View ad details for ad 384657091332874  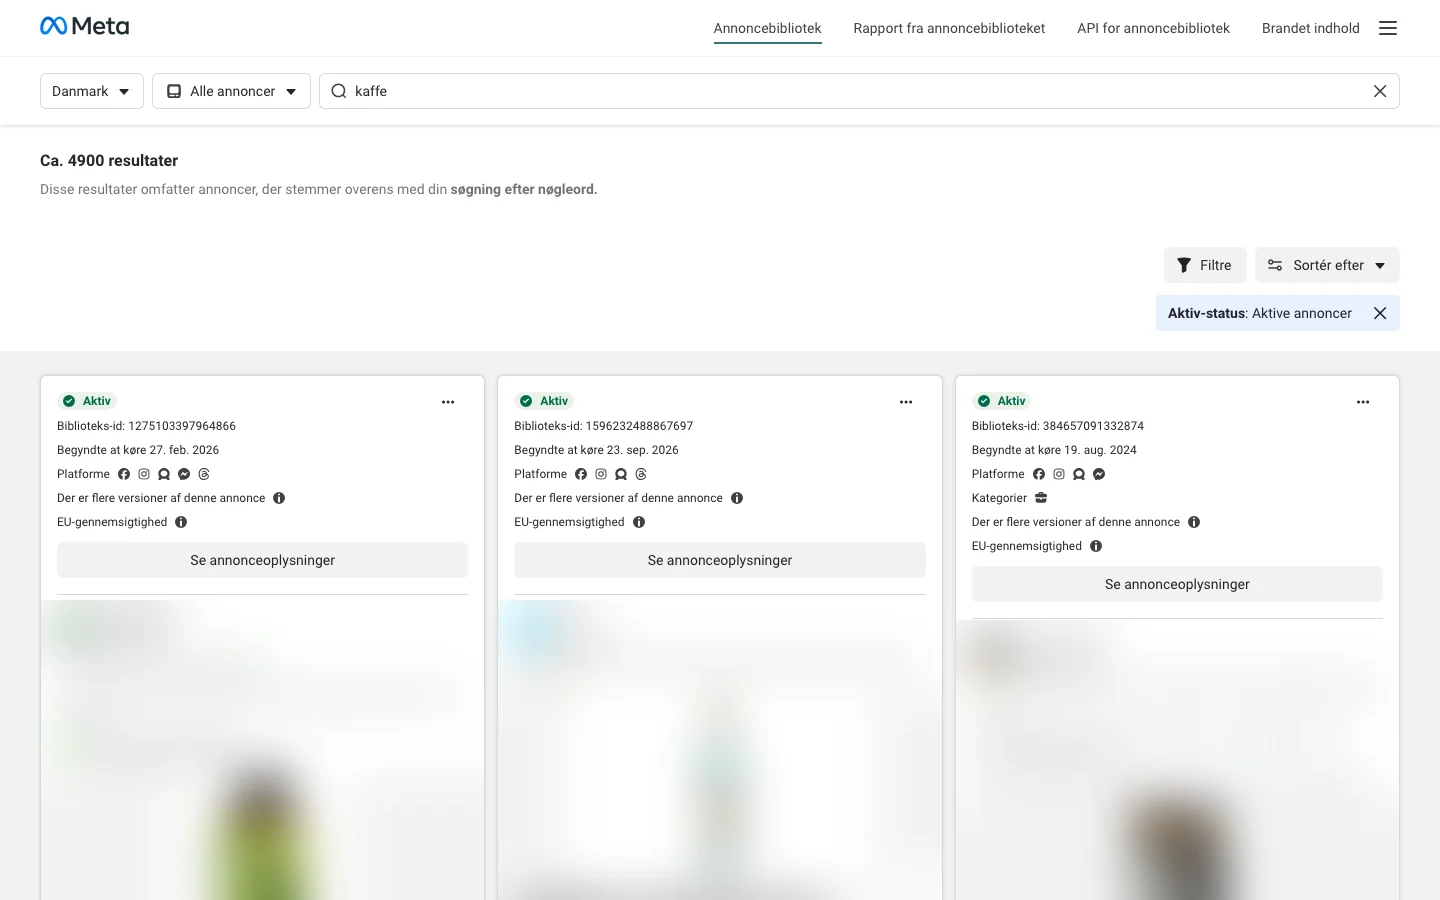tap(1177, 584)
